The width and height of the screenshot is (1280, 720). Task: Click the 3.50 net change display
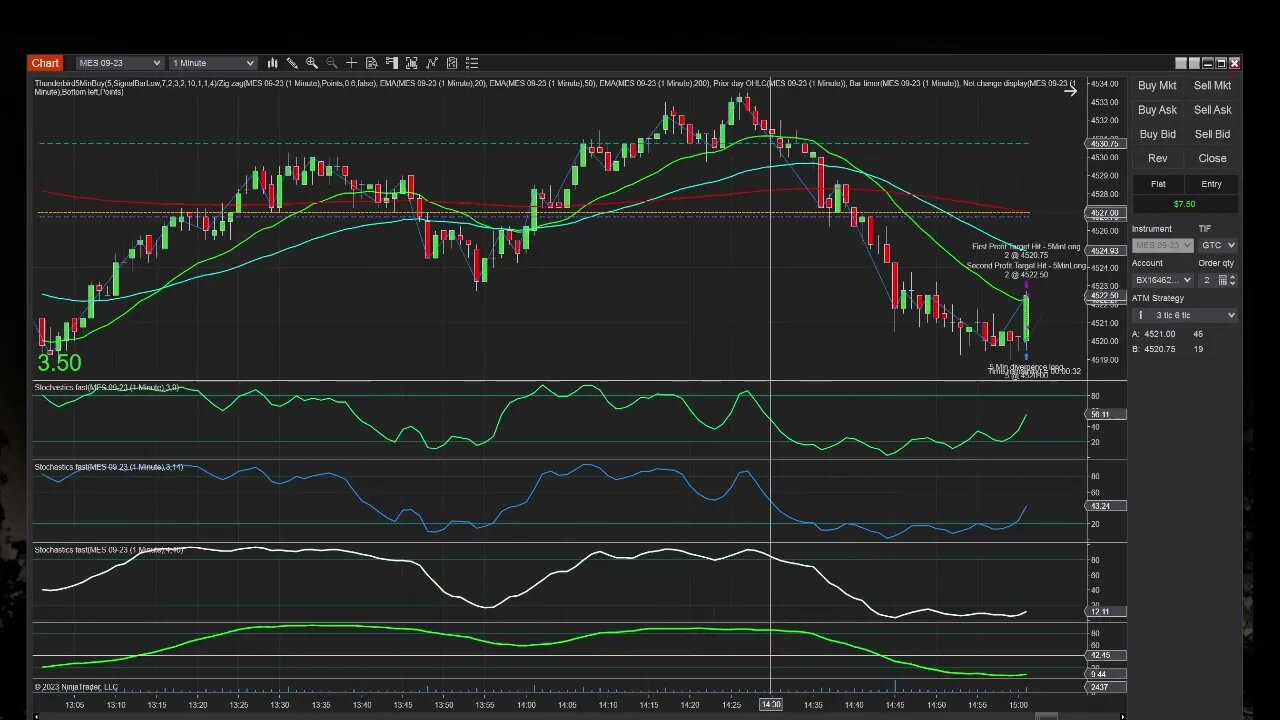click(x=59, y=363)
